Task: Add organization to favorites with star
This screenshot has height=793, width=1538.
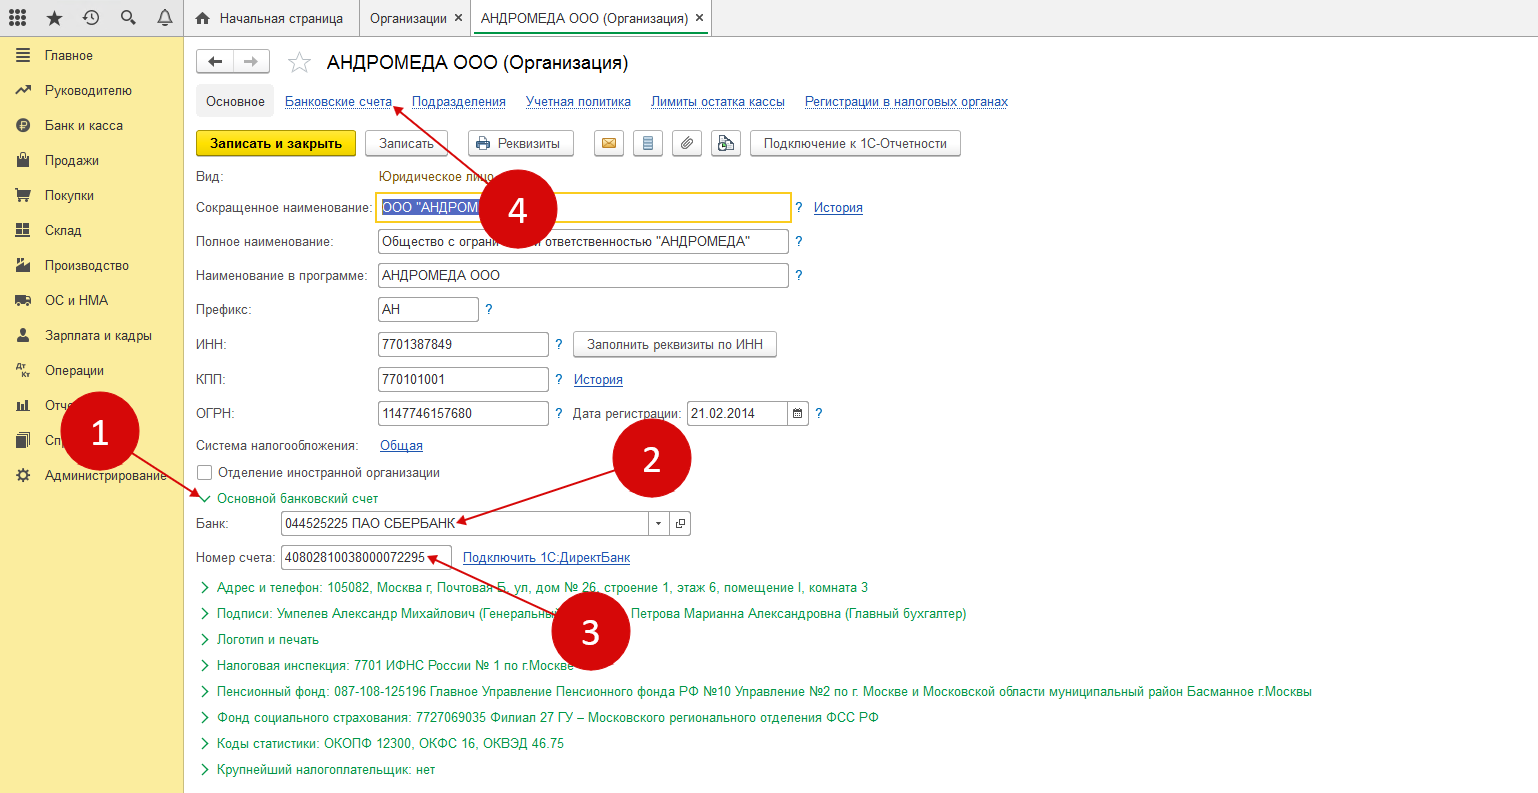Action: point(299,63)
